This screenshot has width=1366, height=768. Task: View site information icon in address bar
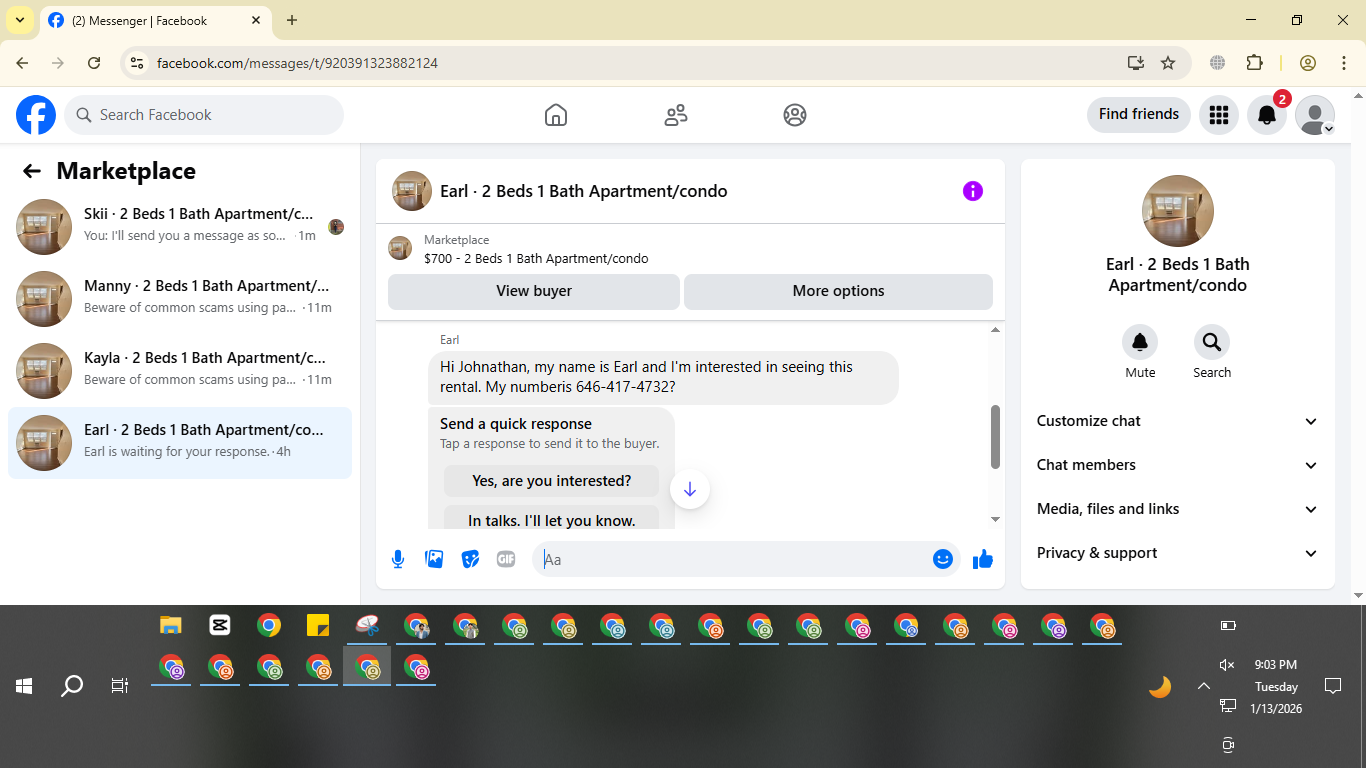tap(138, 63)
